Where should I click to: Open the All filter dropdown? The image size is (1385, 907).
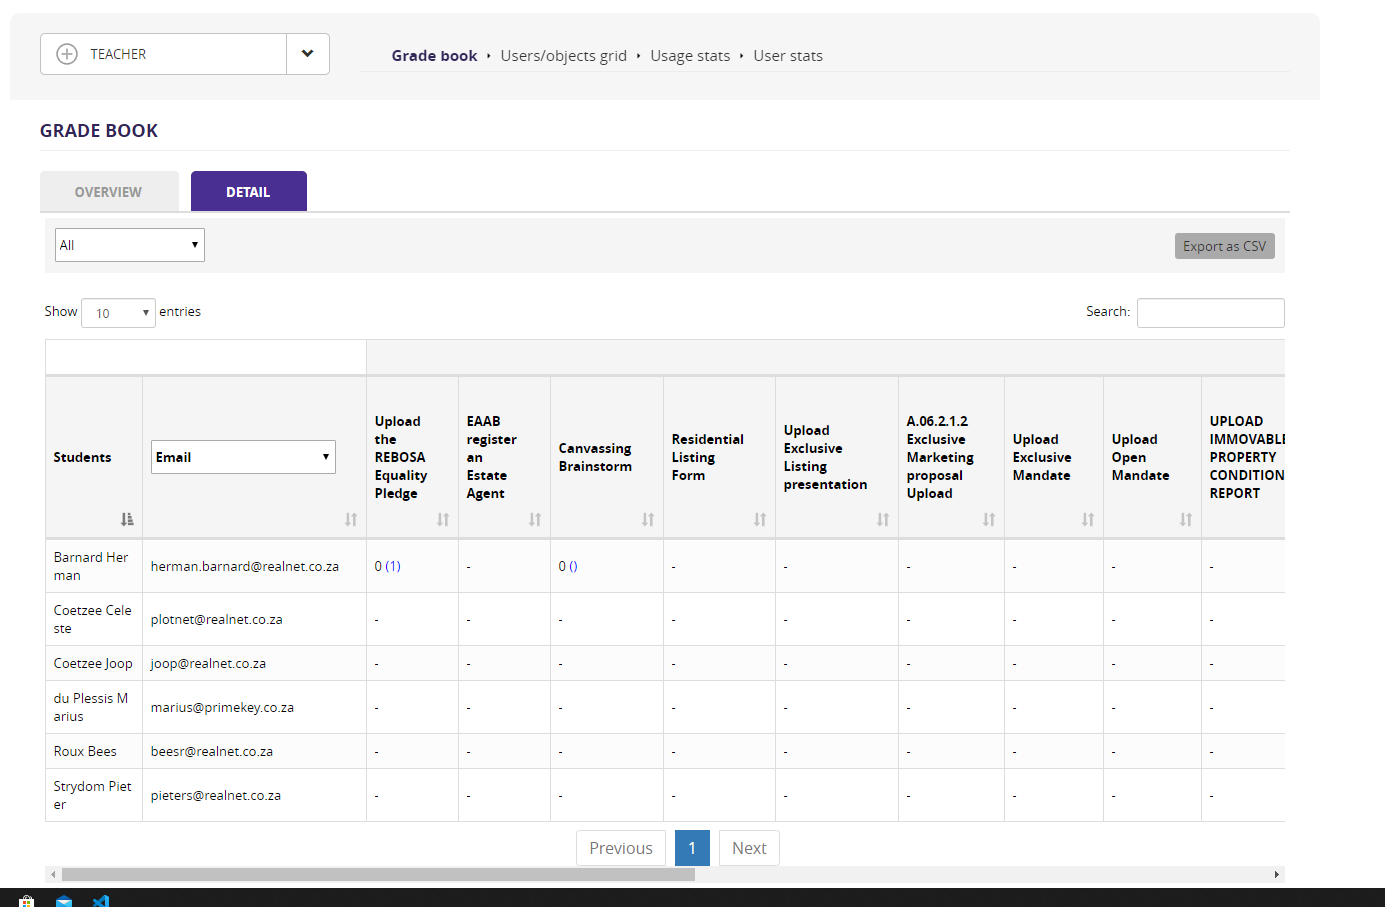tap(130, 245)
